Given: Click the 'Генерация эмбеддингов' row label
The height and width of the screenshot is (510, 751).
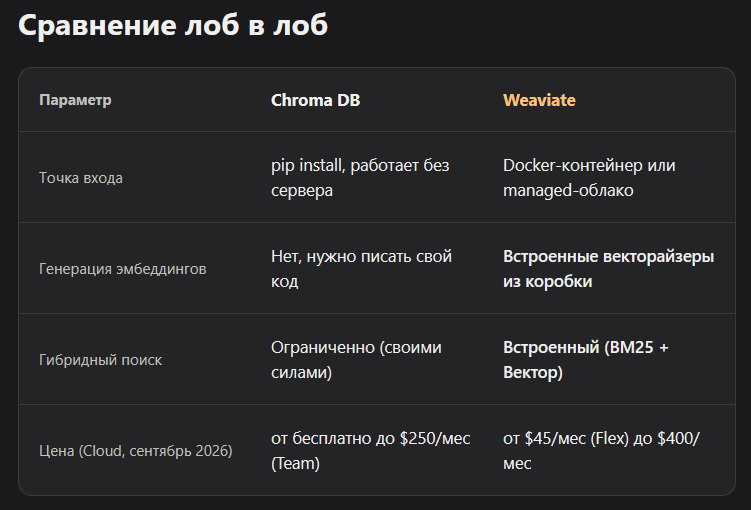Looking at the screenshot, I should point(123,269).
